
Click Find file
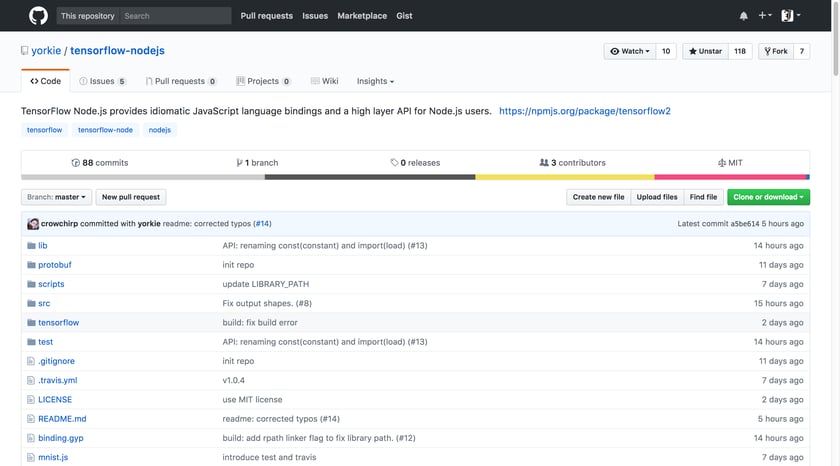(703, 197)
